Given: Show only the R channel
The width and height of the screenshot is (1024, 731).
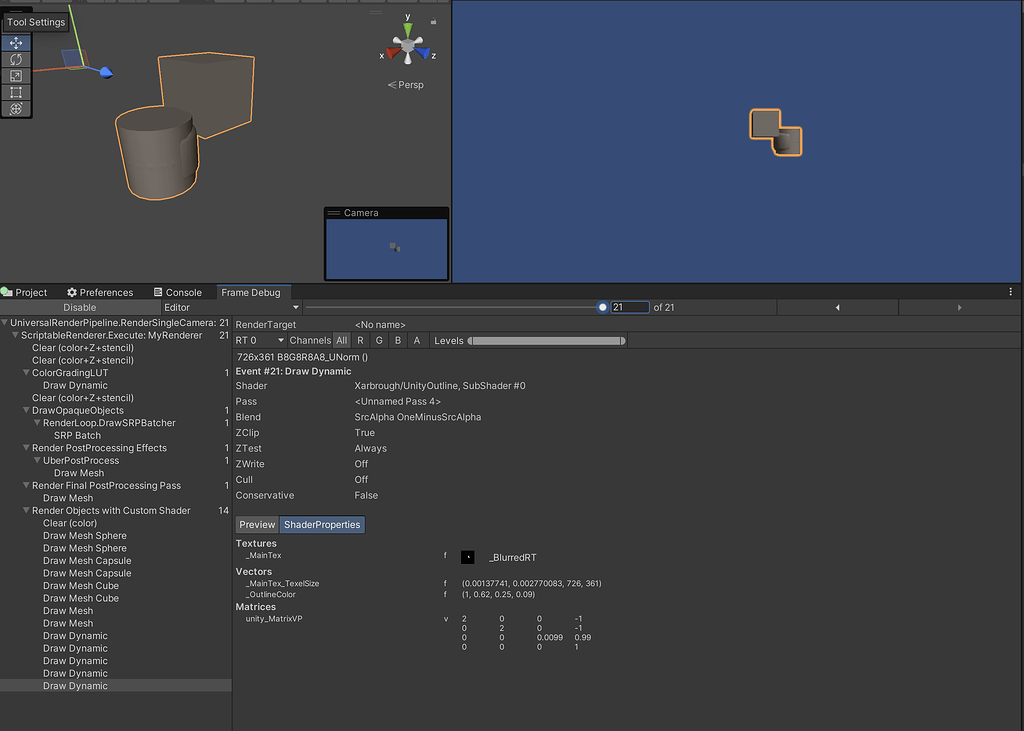Looking at the screenshot, I should pyautogui.click(x=360, y=340).
